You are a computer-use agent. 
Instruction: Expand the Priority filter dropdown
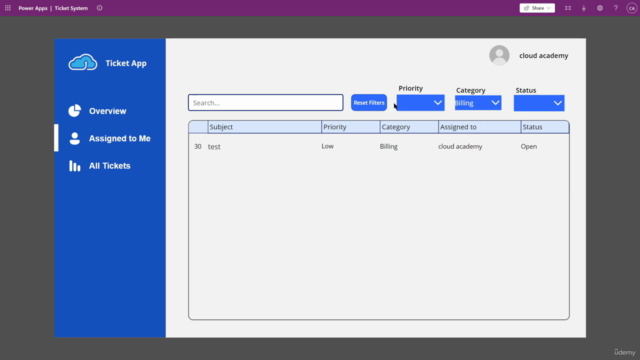(x=420, y=102)
